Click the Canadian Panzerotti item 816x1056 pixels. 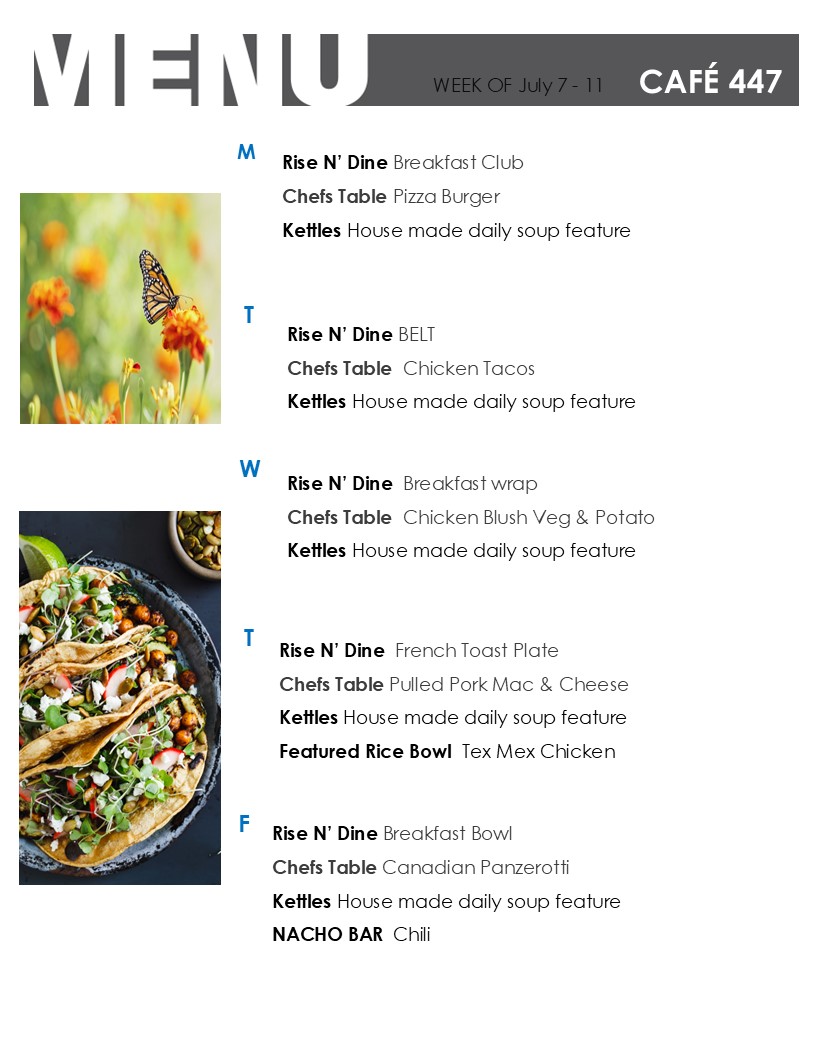coord(475,867)
